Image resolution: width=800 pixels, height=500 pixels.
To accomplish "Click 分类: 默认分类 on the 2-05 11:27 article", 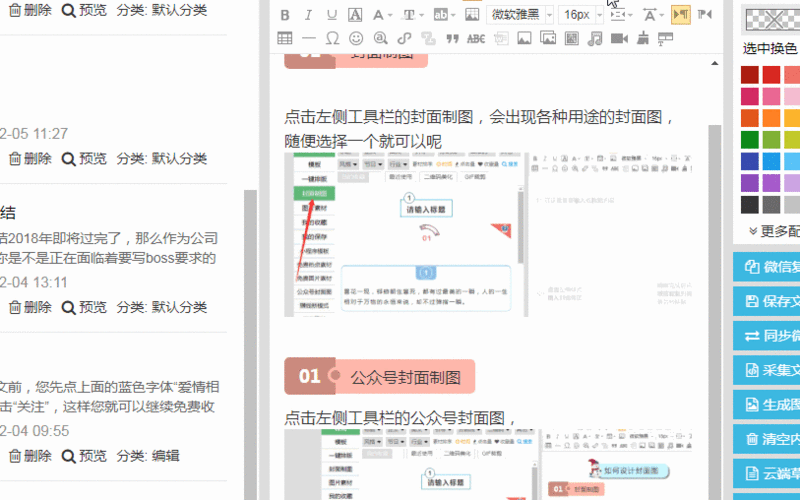I will pyautogui.click(x=162, y=159).
